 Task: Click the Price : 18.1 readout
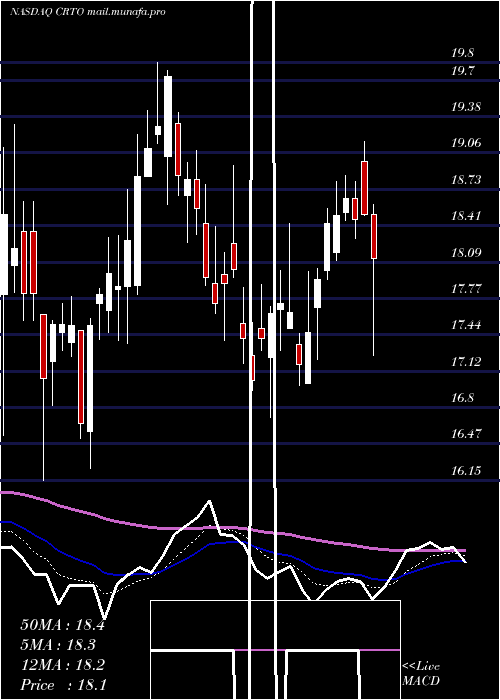coord(63,685)
